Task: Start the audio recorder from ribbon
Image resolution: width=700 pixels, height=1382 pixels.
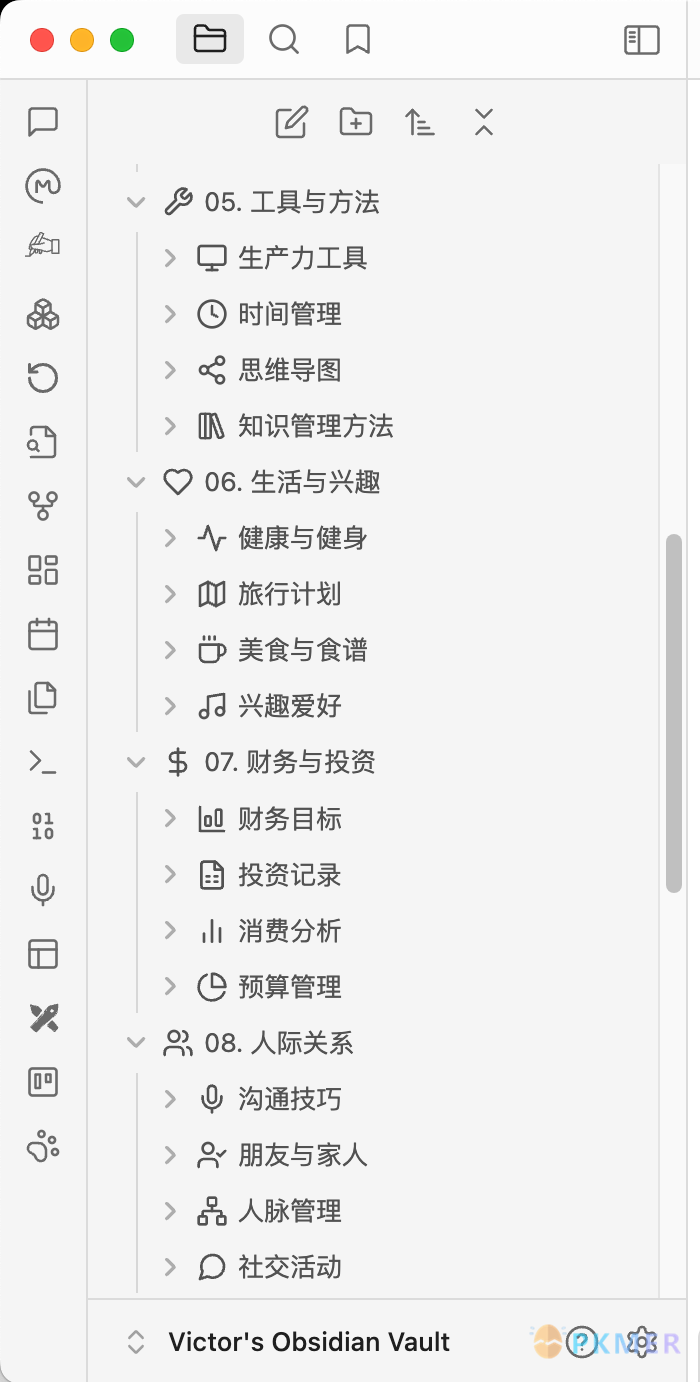Action: click(43, 890)
